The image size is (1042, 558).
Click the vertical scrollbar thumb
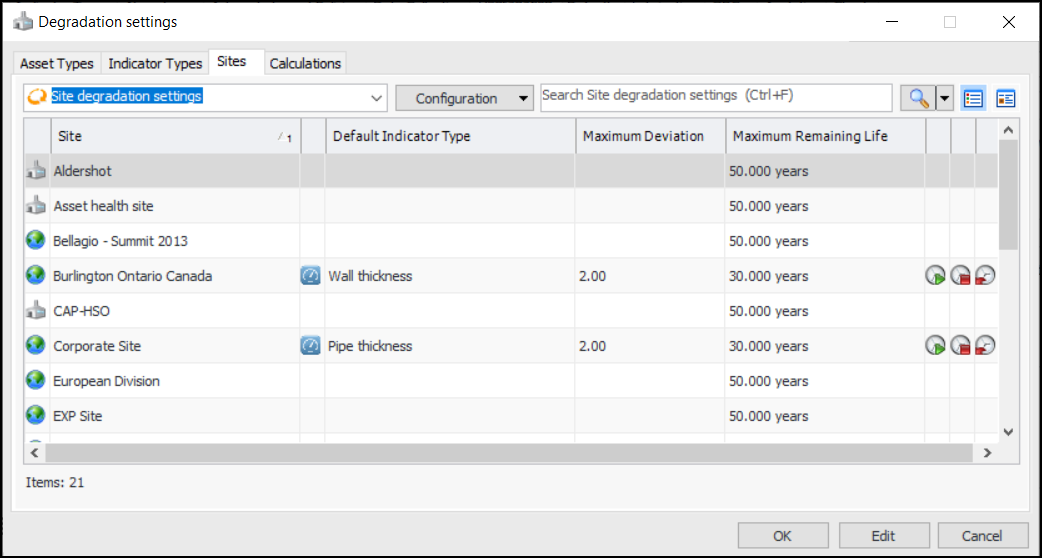[x=1008, y=195]
